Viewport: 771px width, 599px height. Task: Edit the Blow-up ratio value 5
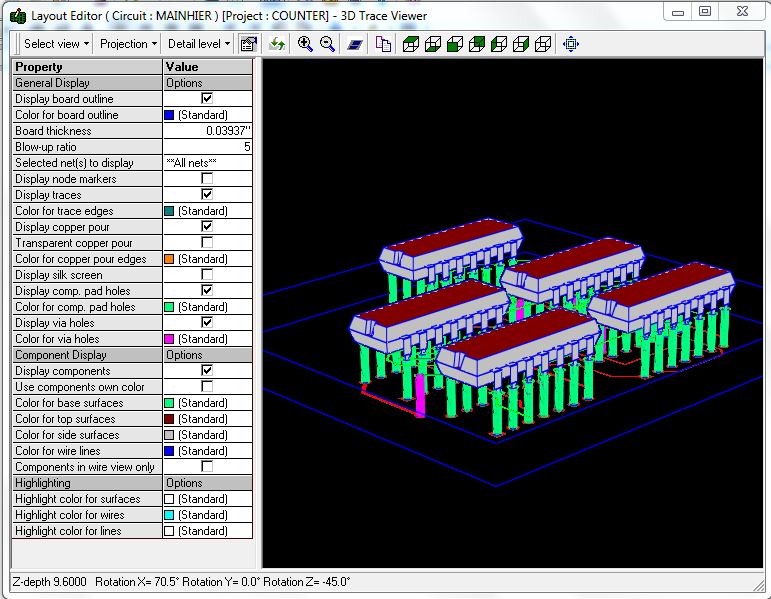[208, 147]
